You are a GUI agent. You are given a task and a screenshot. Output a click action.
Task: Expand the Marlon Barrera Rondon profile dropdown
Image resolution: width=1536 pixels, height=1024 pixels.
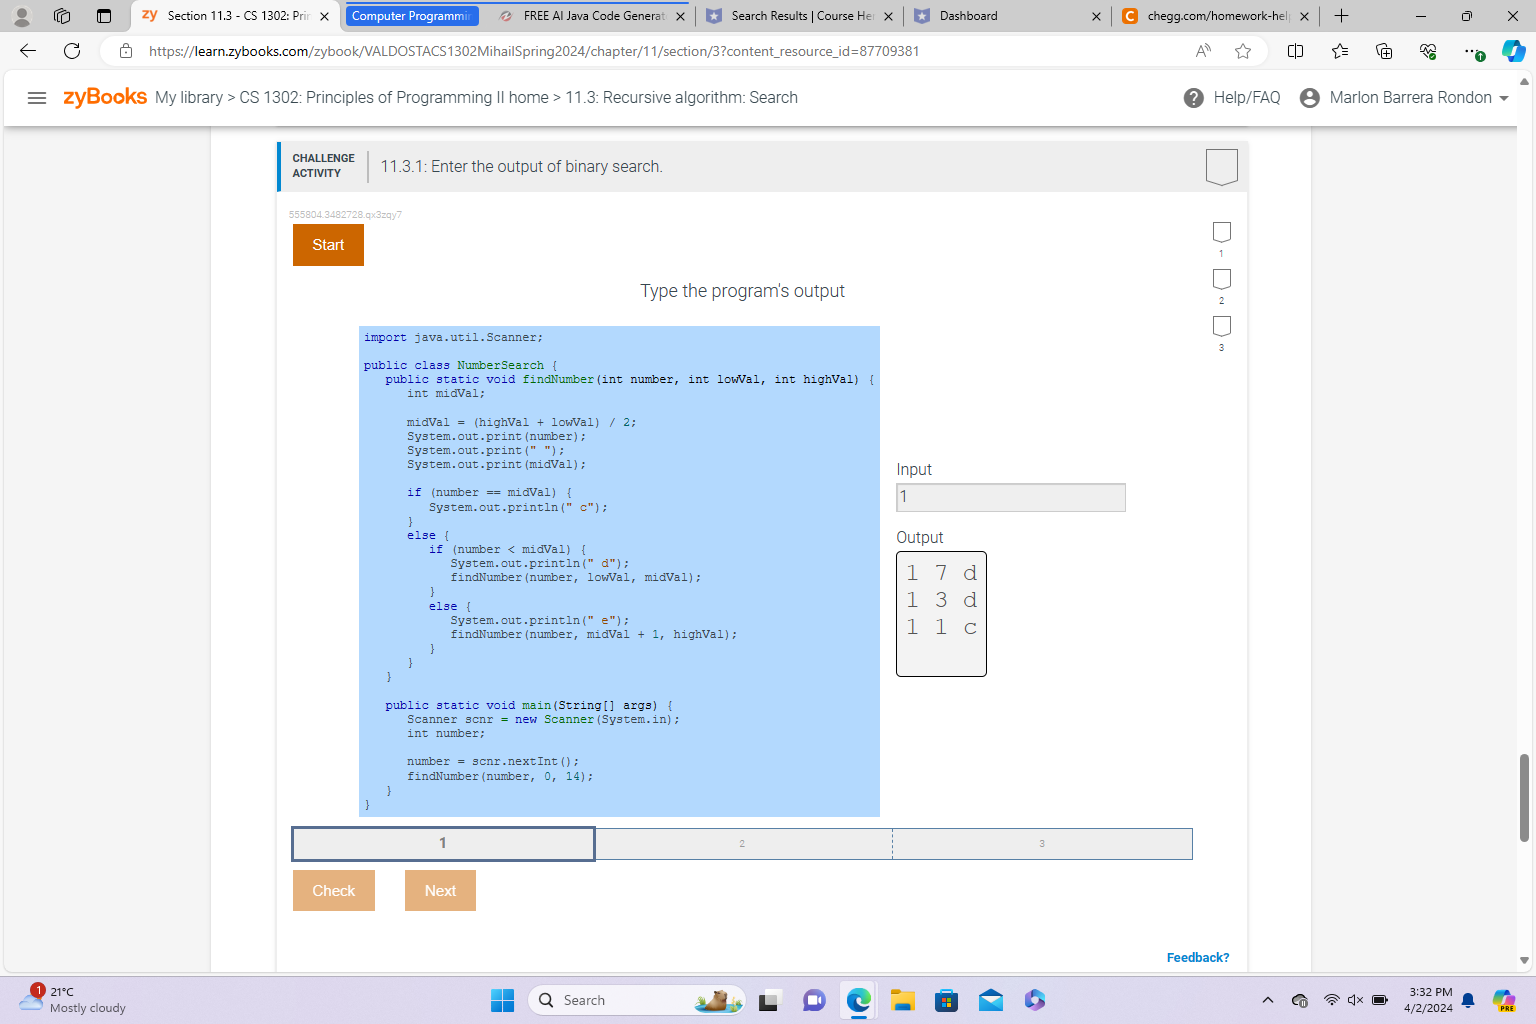pos(1405,97)
